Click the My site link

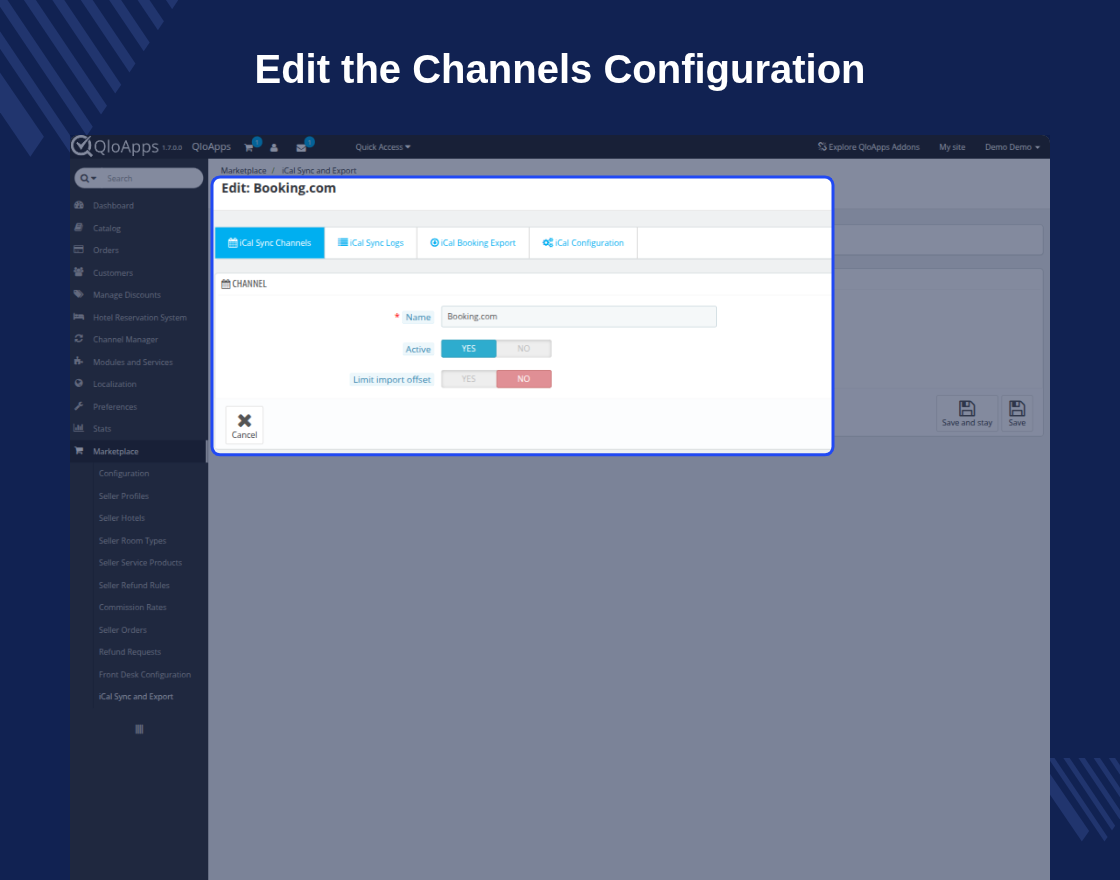[x=952, y=147]
